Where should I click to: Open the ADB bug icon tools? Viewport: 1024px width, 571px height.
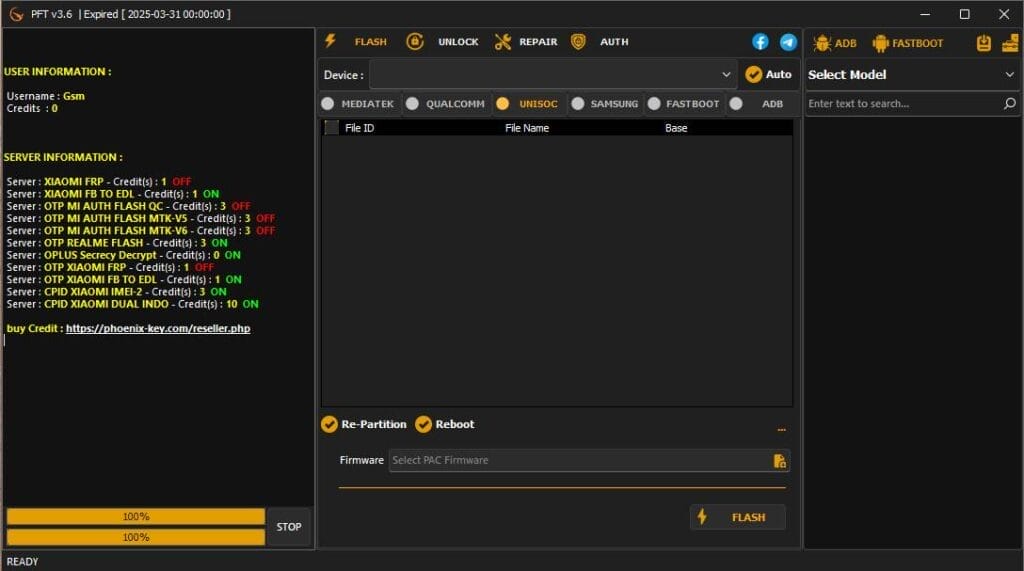tap(835, 43)
